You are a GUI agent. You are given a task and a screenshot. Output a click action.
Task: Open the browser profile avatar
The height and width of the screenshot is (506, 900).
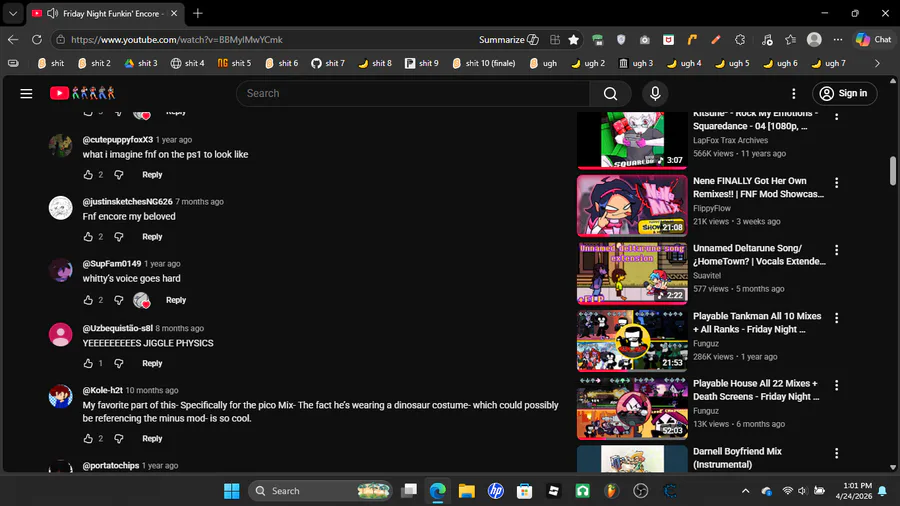[x=814, y=40]
